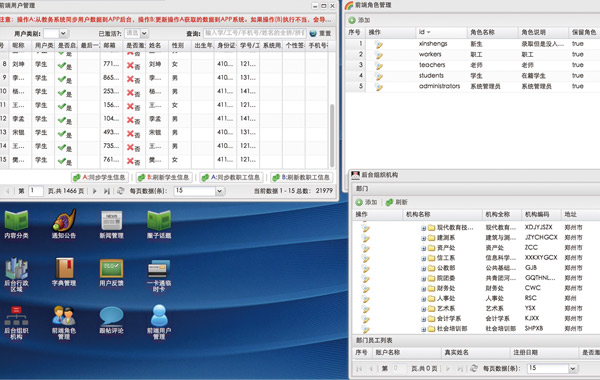Open 字典管理 book icon
Viewport: 600px width, 380px height.
[64, 272]
